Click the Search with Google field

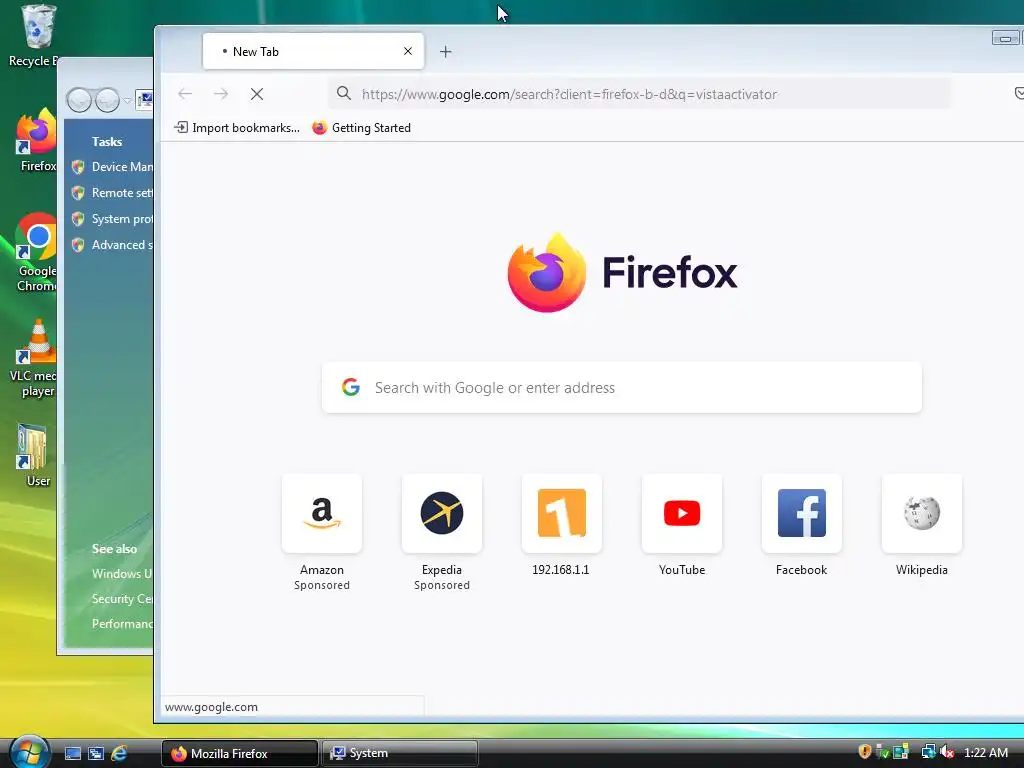622,387
